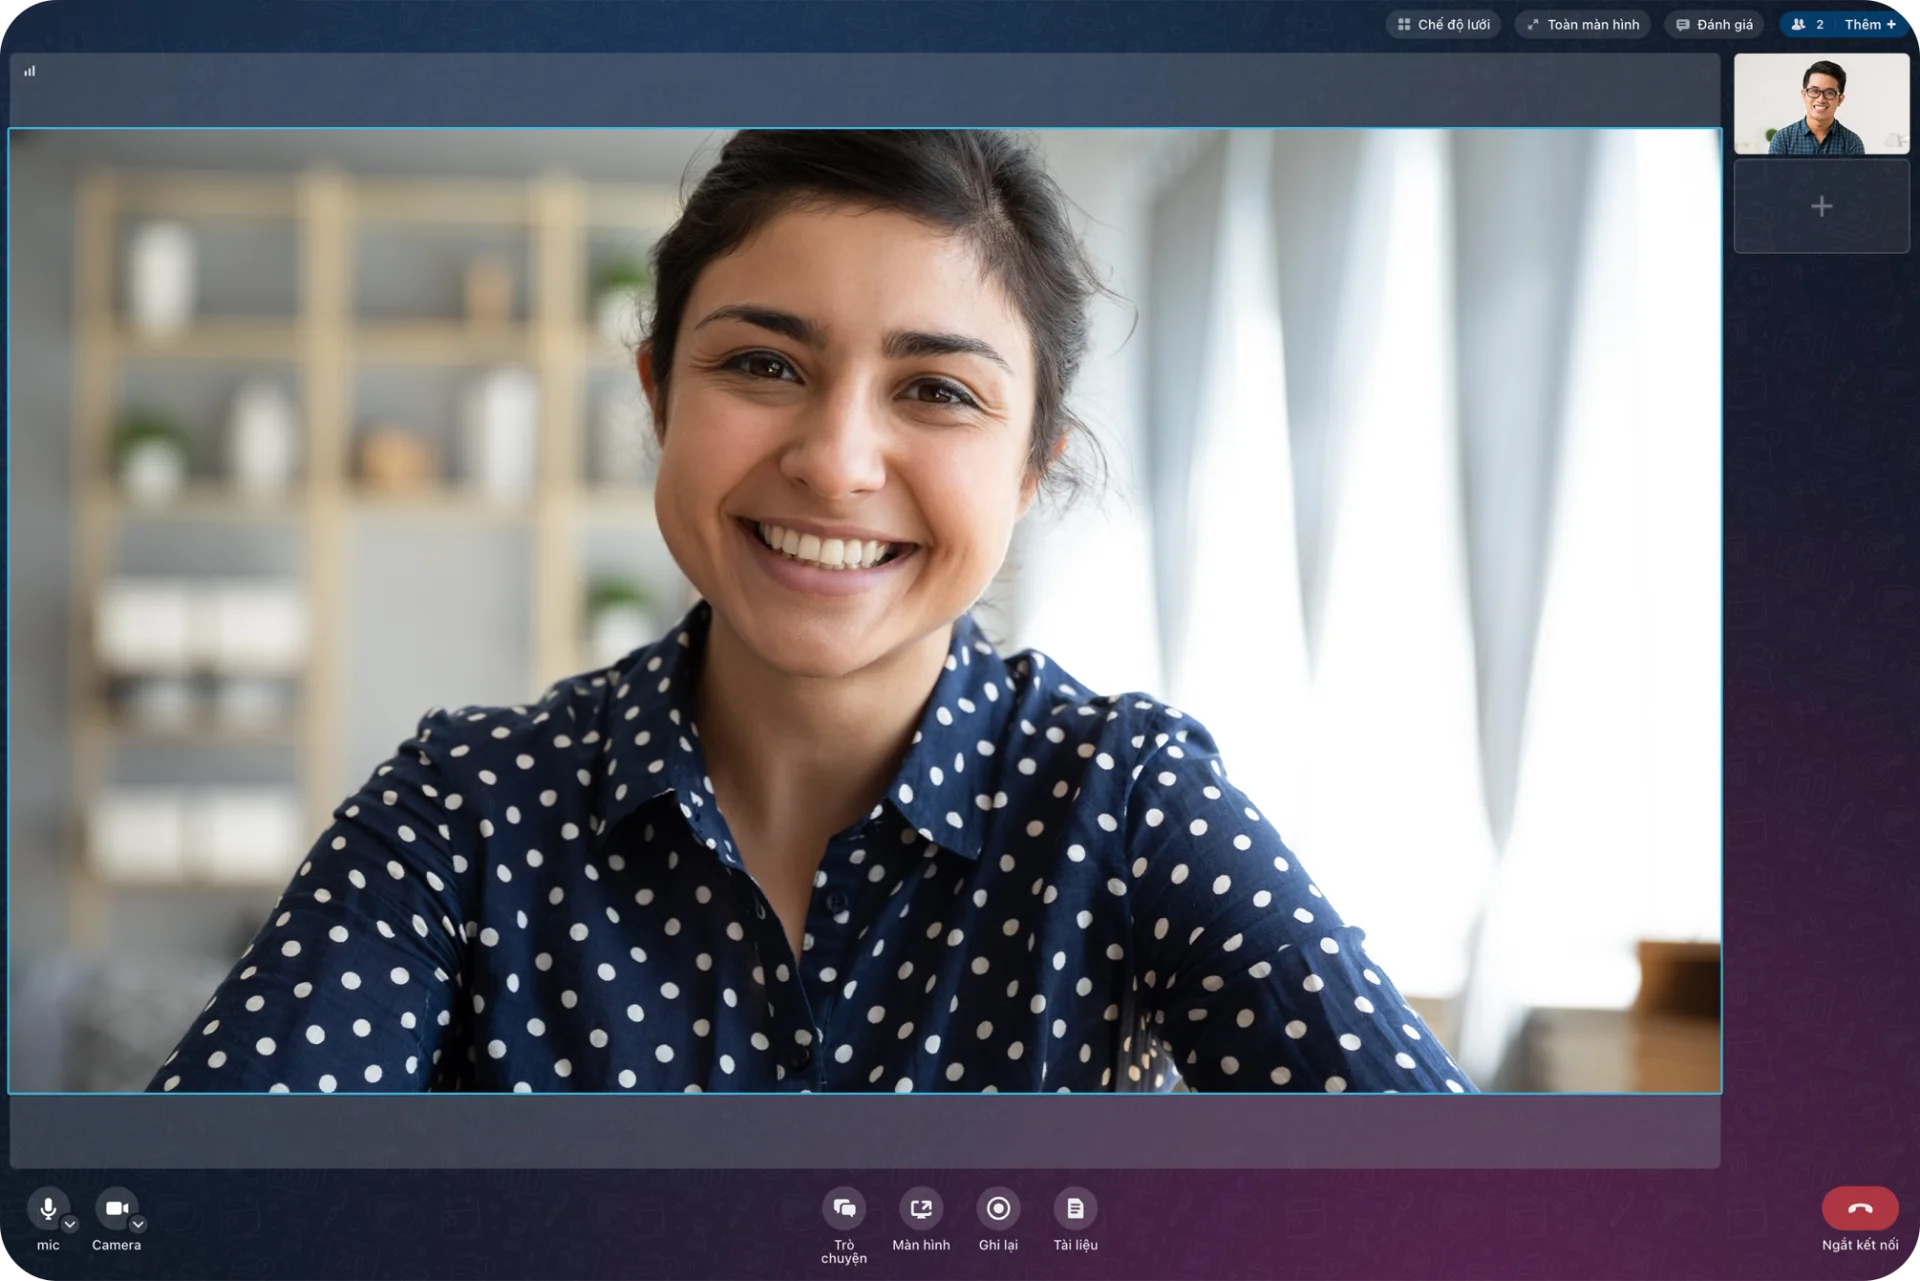Start recording with Ghi lại
Viewport: 1920px width, 1281px height.
pyautogui.click(x=998, y=1208)
